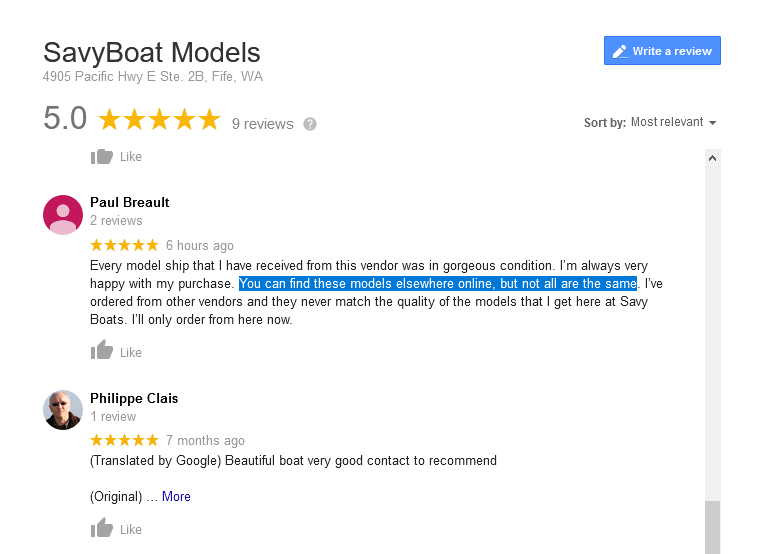Image resolution: width=763 pixels, height=554 pixels.
Task: Open Paul Breault's profile avatar
Action: click(x=63, y=214)
